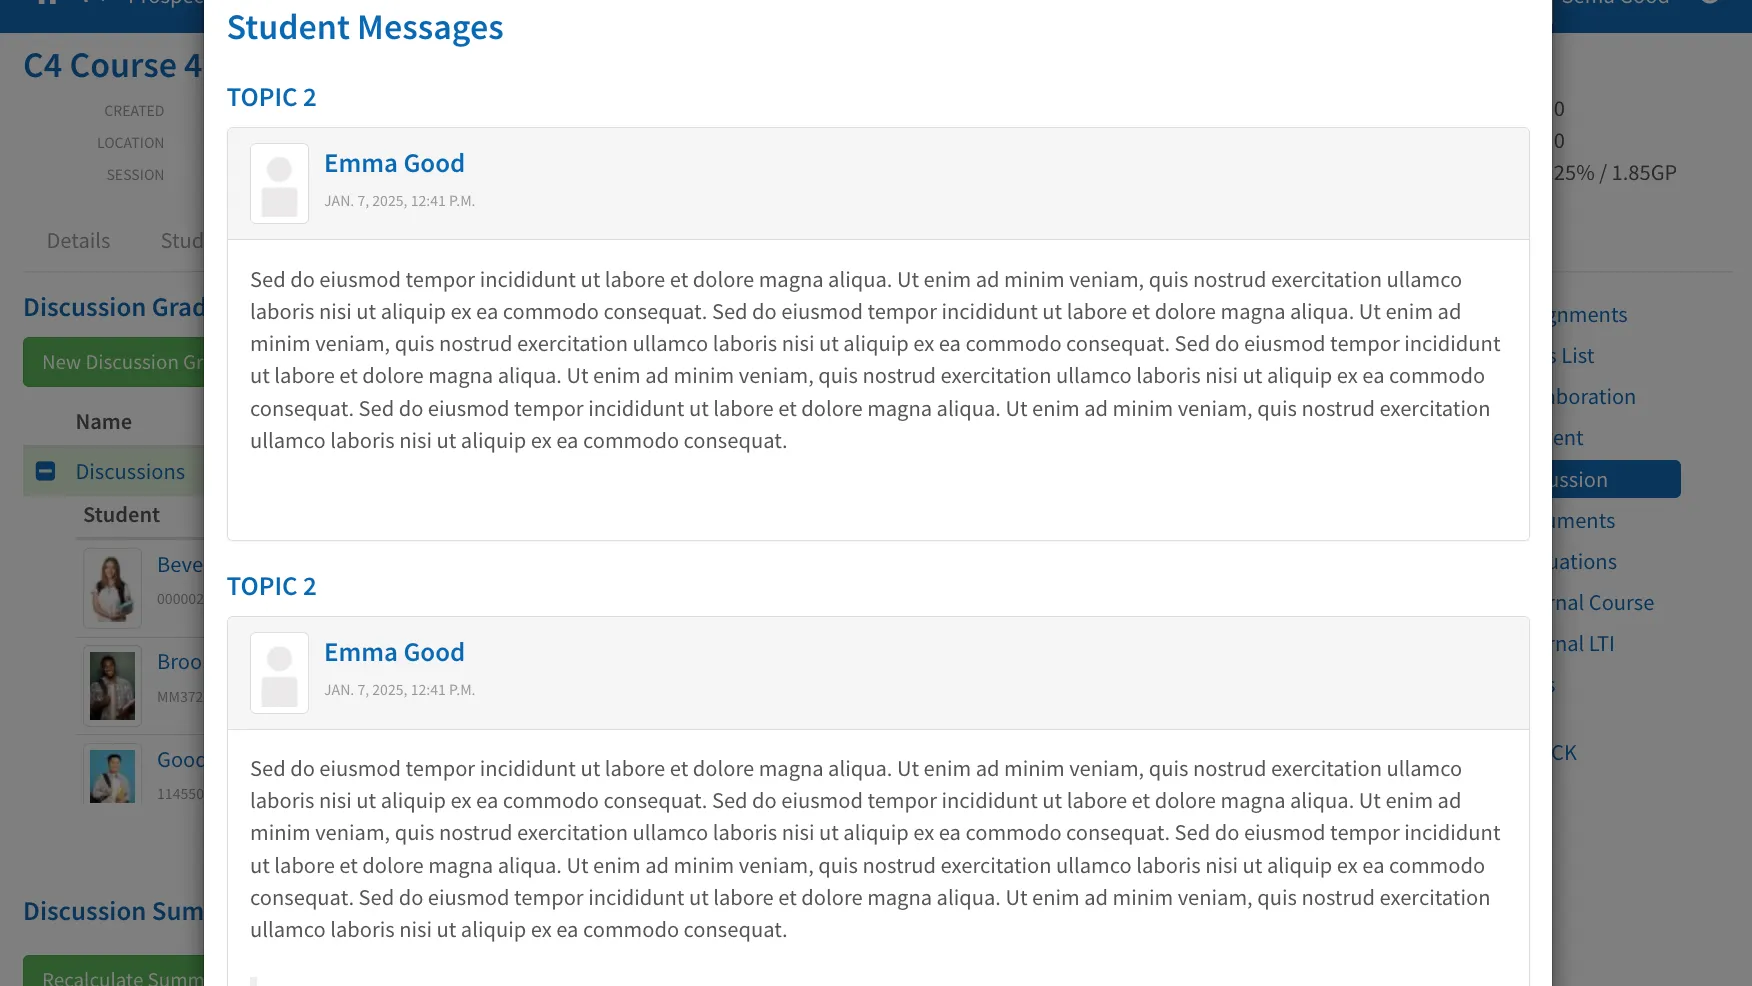The image size is (1752, 986).
Task: Click the Discussions row label in table
Action: [130, 472]
